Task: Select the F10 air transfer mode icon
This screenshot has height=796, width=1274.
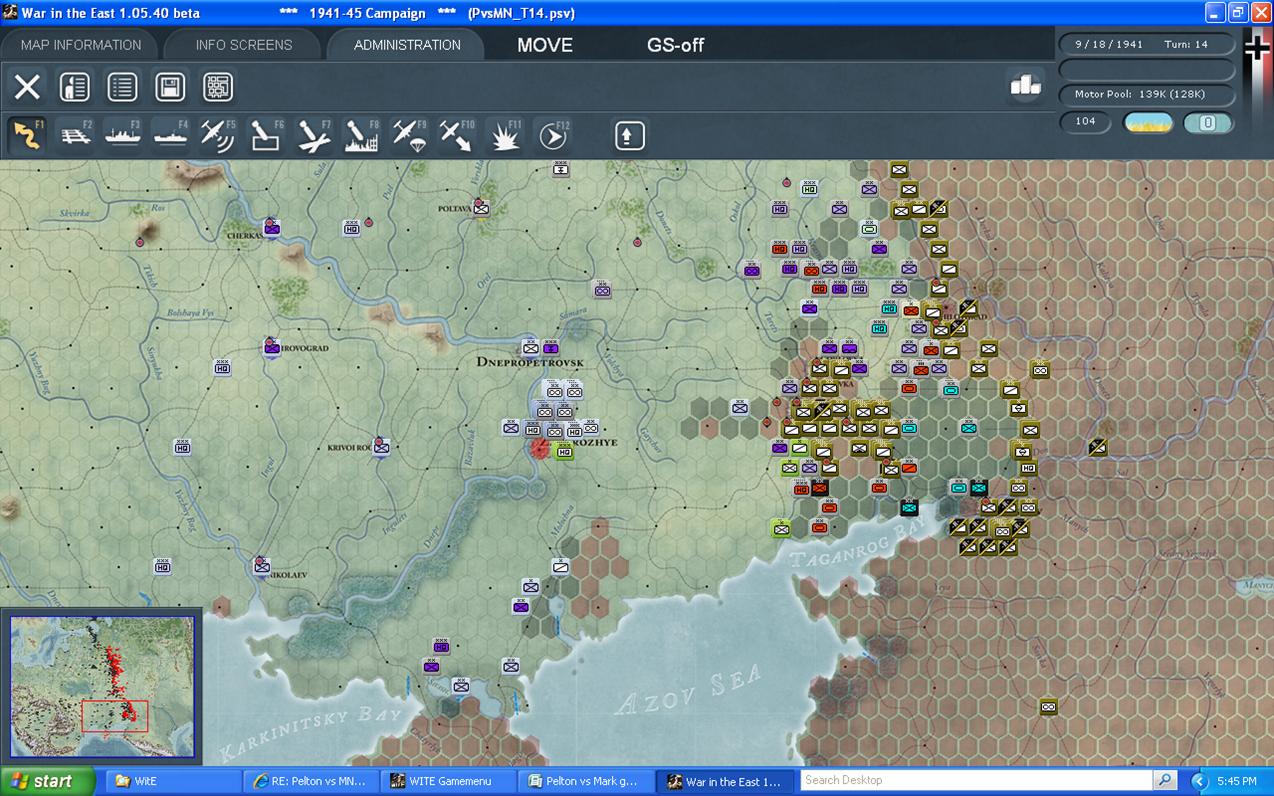Action: (x=457, y=135)
